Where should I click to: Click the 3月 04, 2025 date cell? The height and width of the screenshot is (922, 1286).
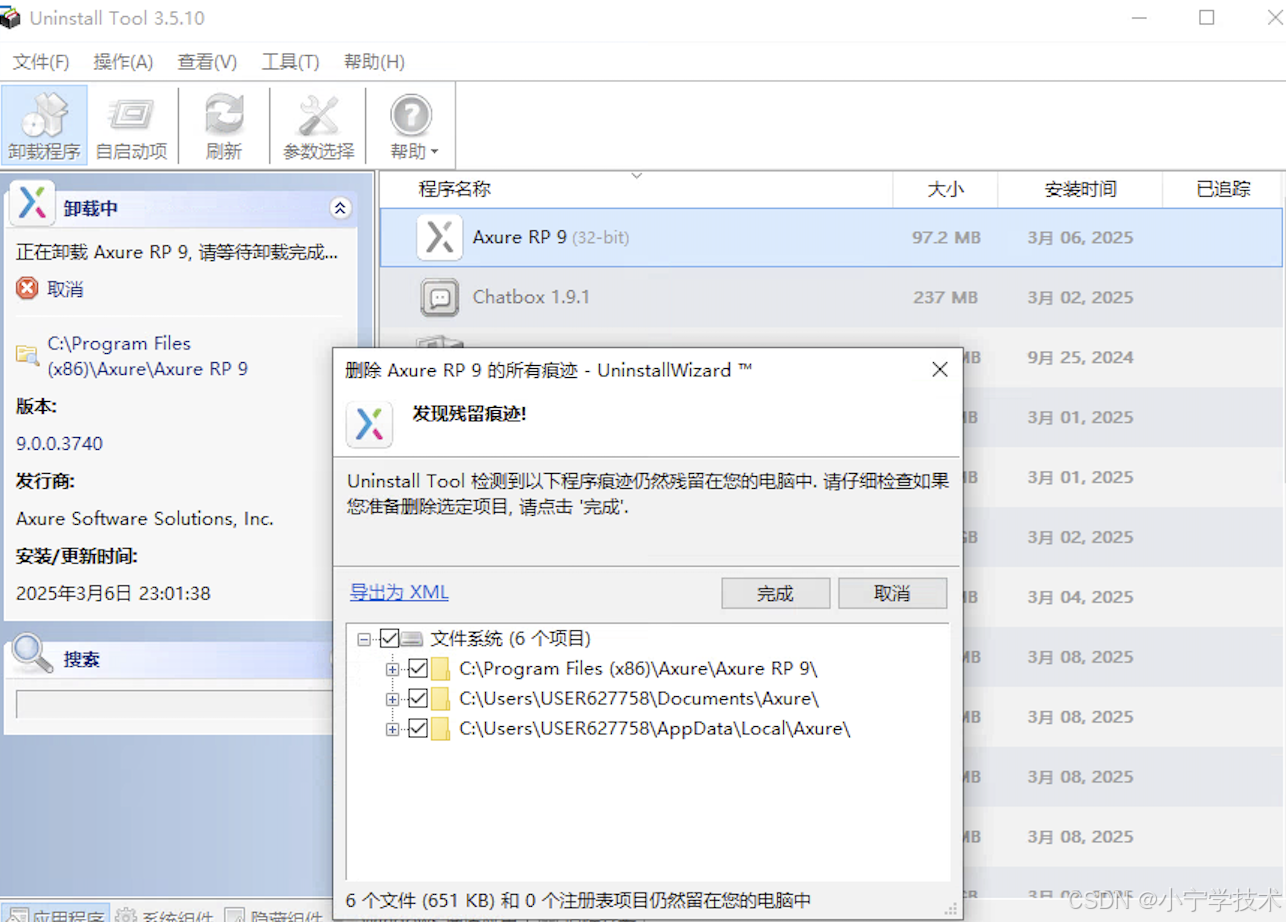(x=1080, y=598)
